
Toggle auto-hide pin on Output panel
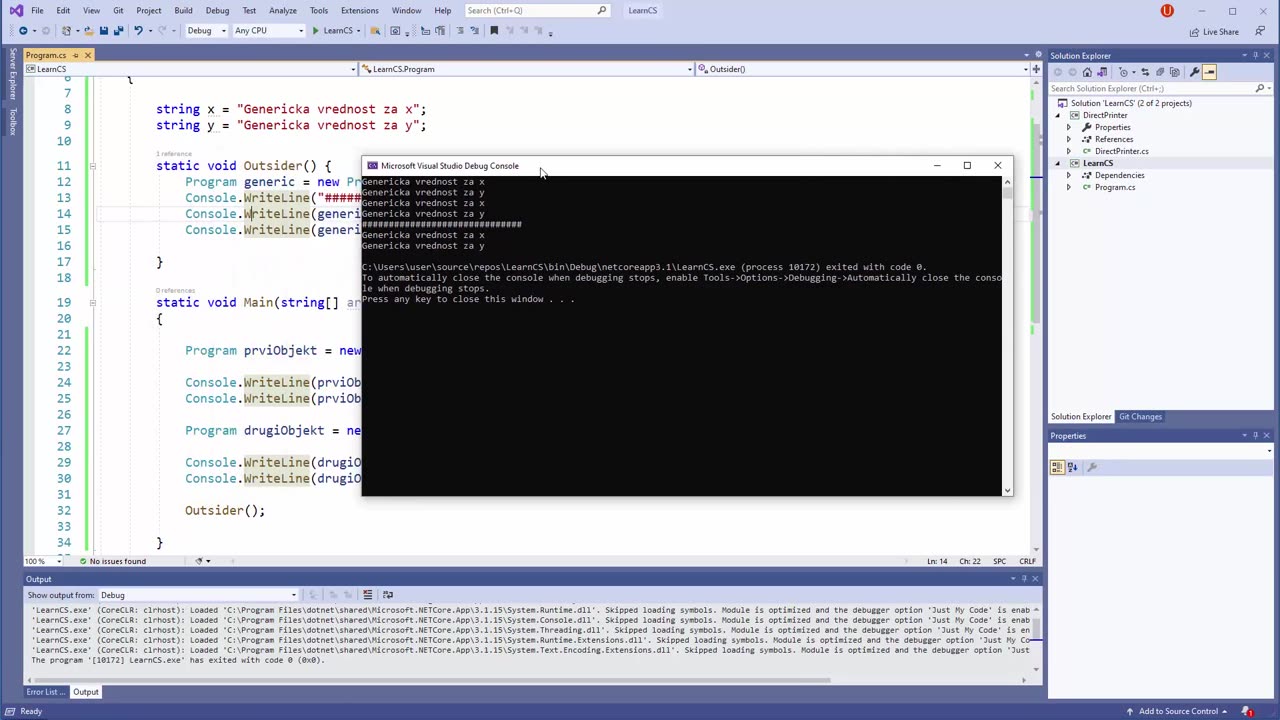1023,579
